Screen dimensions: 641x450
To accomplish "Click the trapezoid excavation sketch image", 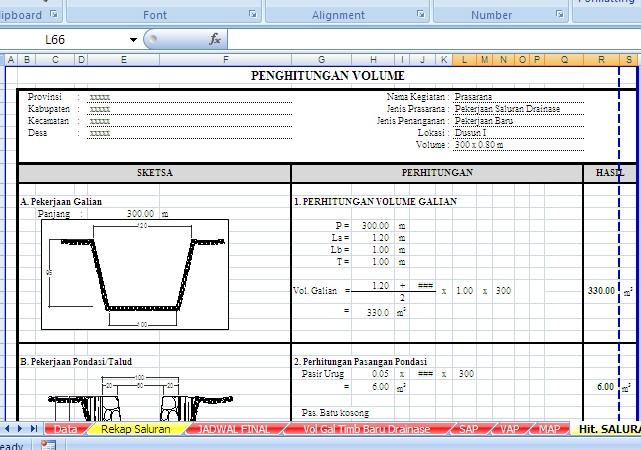I will point(135,274).
